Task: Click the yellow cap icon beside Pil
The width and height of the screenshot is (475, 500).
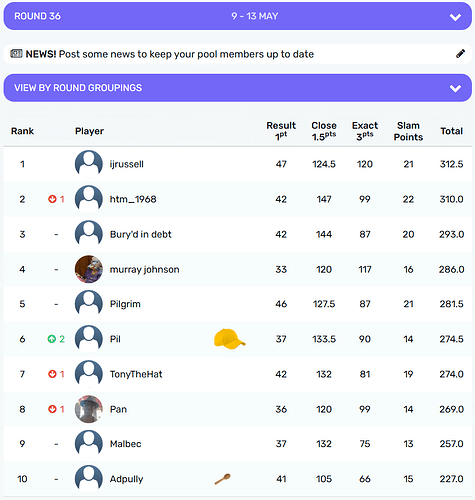Action: click(229, 339)
